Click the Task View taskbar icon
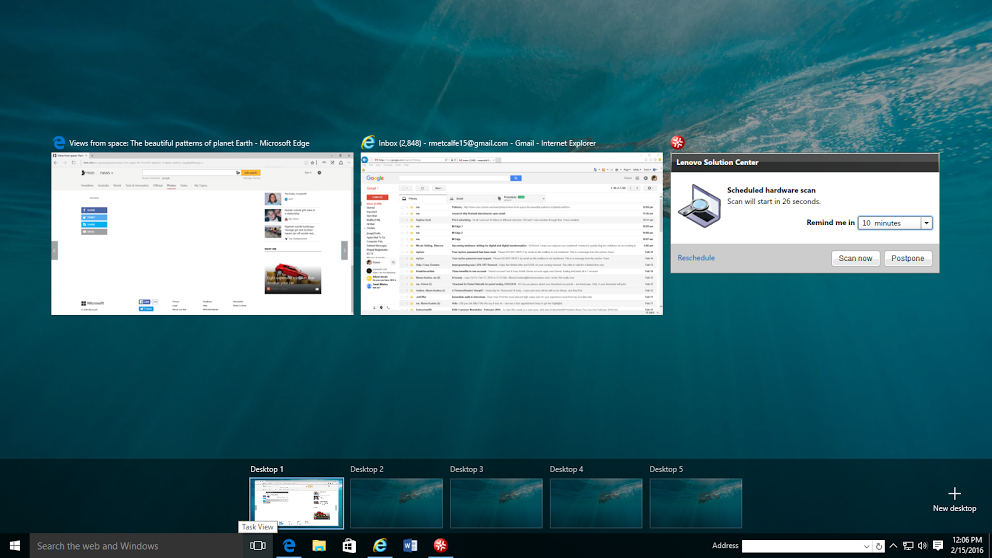 tap(257, 545)
